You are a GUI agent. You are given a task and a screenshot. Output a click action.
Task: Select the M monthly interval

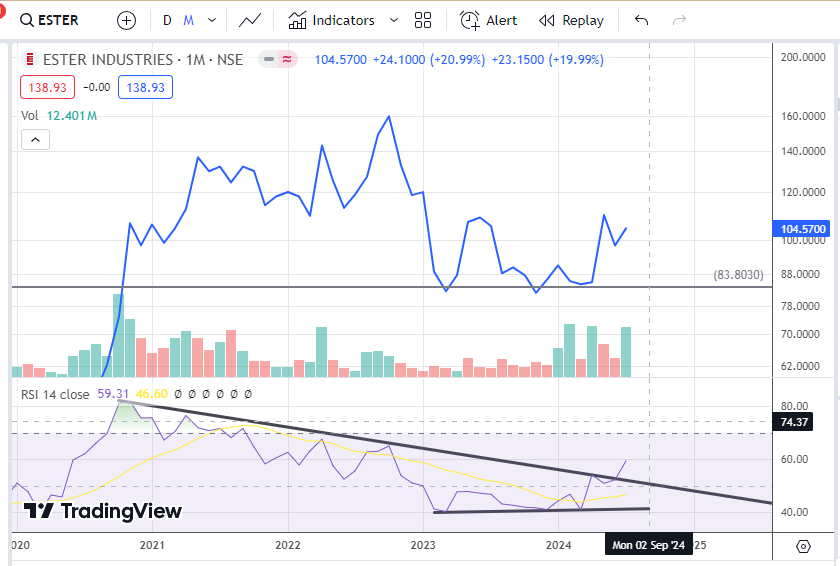click(189, 20)
